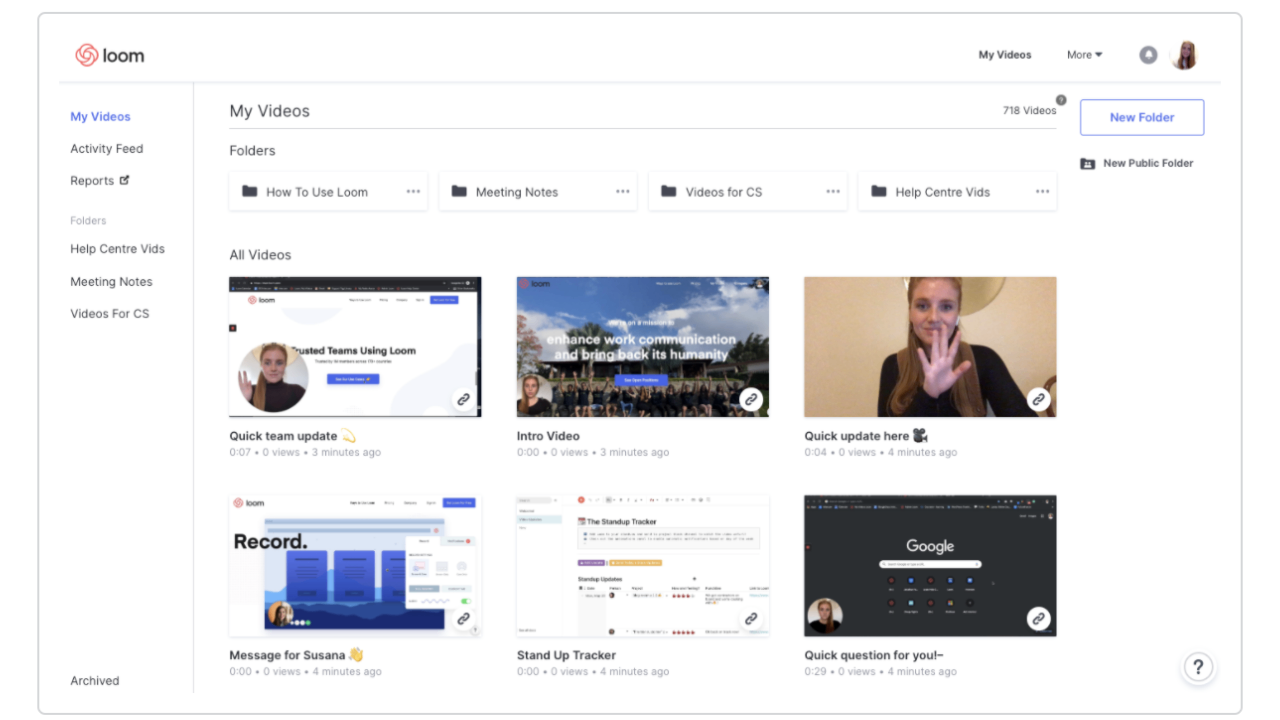Open the options menu on How To Use Loom
The image size is (1280, 720).
413,191
